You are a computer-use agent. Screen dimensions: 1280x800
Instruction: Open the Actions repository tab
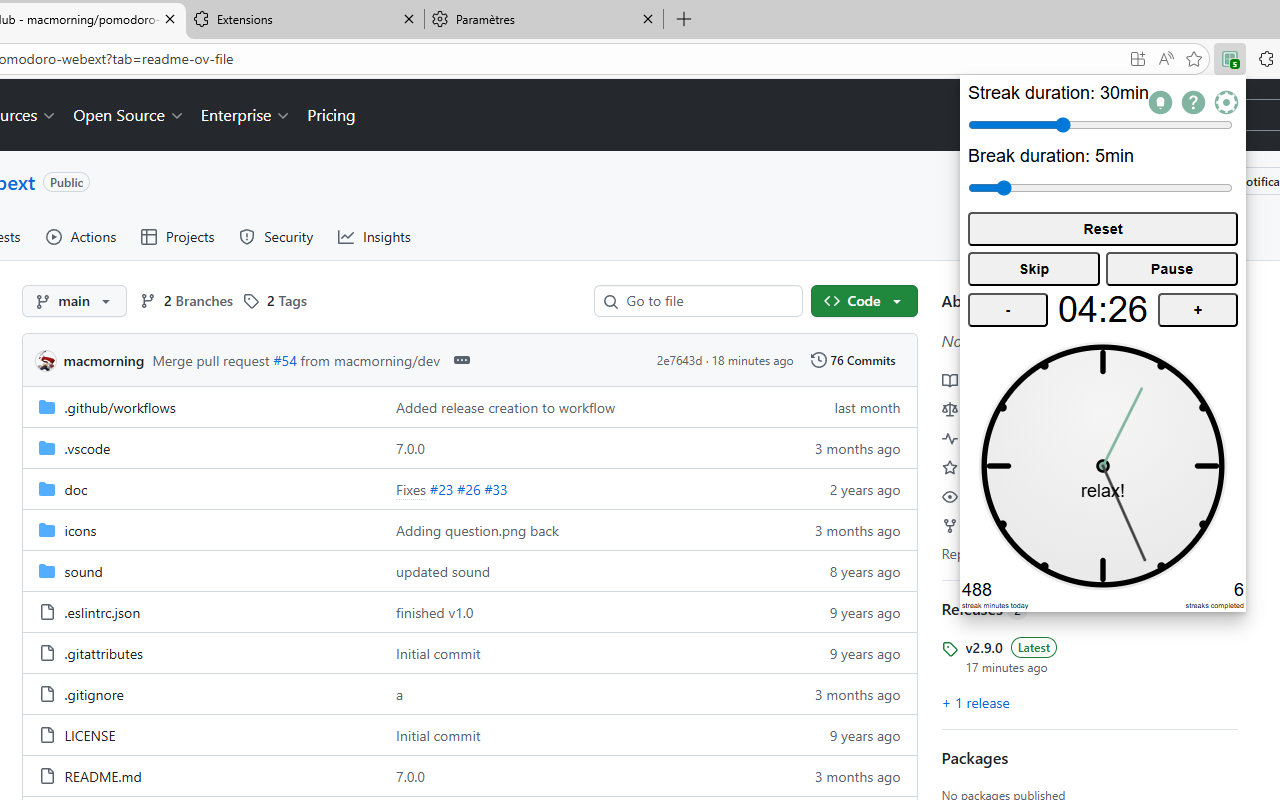(x=81, y=237)
